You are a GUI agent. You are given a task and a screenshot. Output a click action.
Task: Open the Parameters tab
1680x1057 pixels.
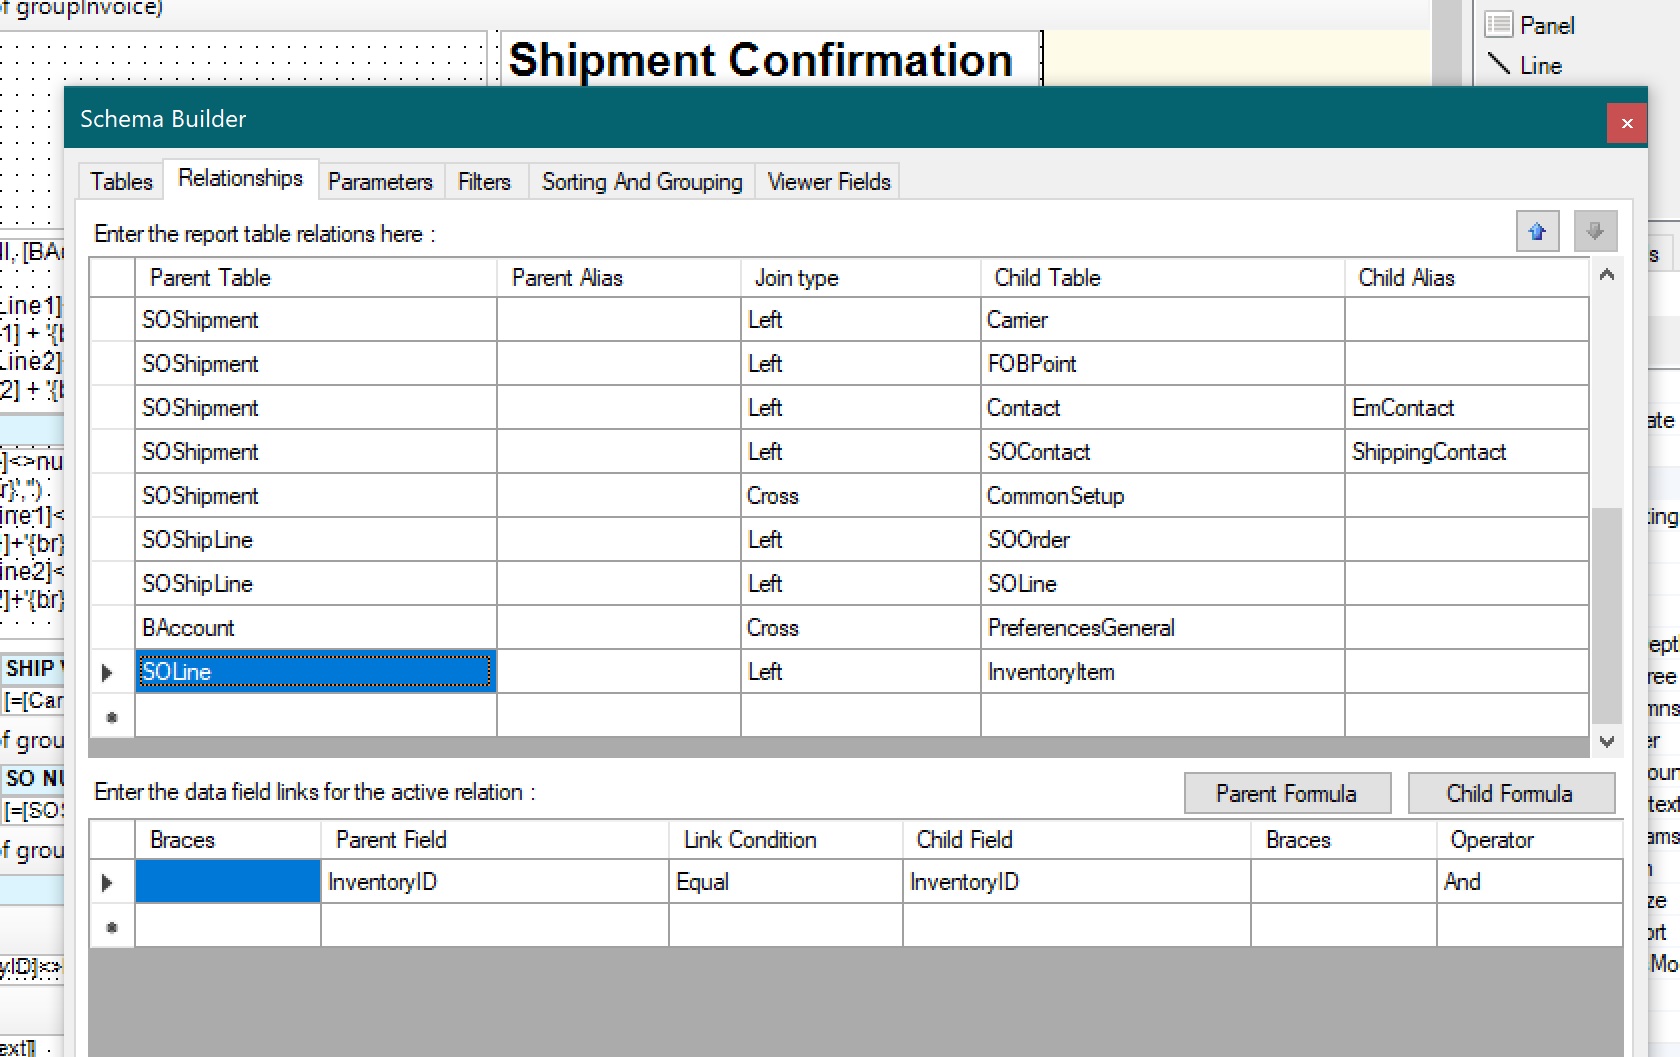tap(380, 182)
